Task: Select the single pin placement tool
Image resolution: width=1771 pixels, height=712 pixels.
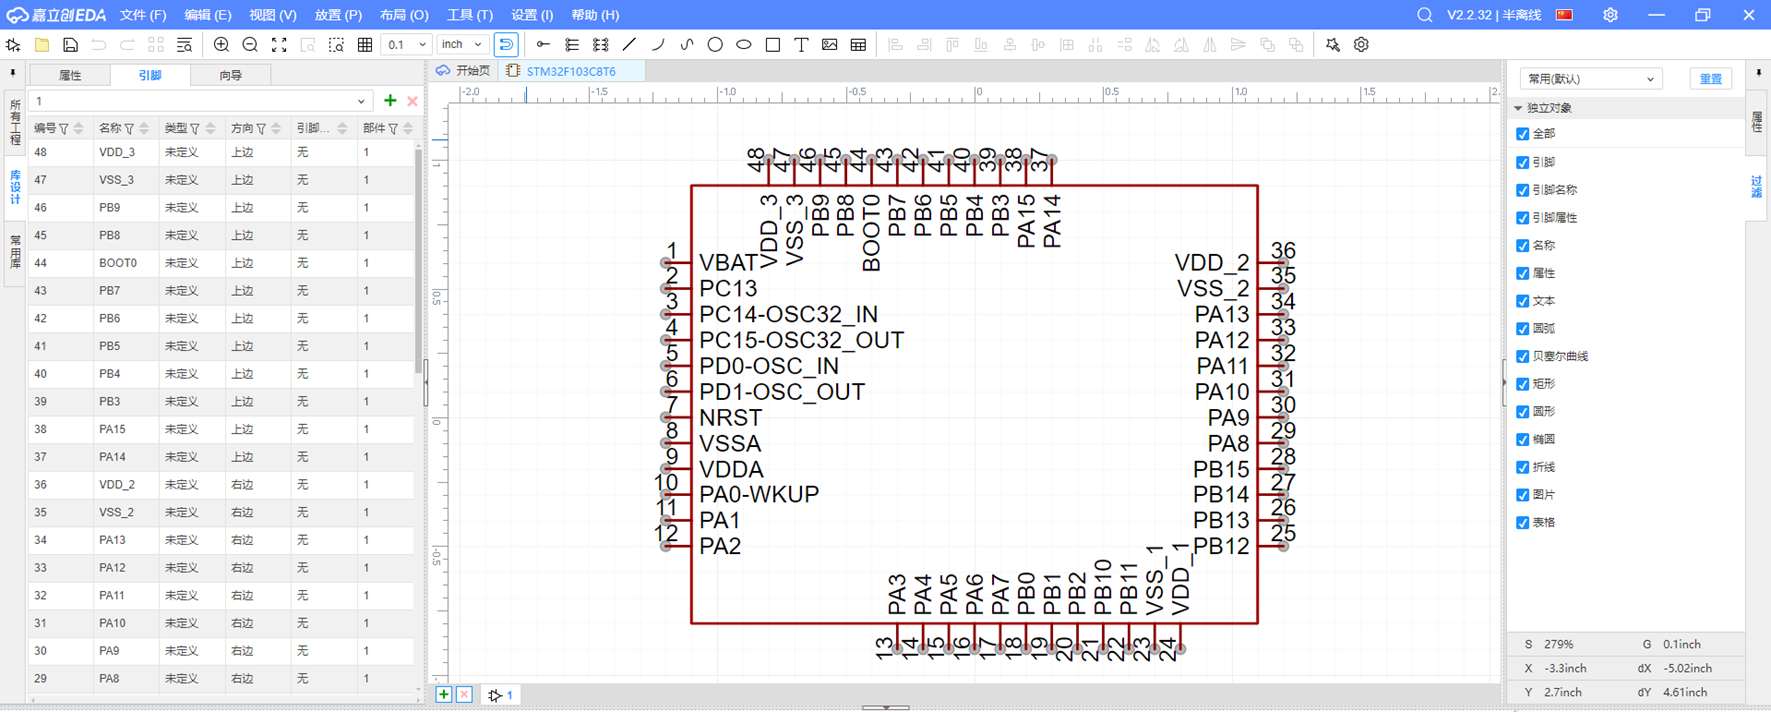Action: [543, 45]
